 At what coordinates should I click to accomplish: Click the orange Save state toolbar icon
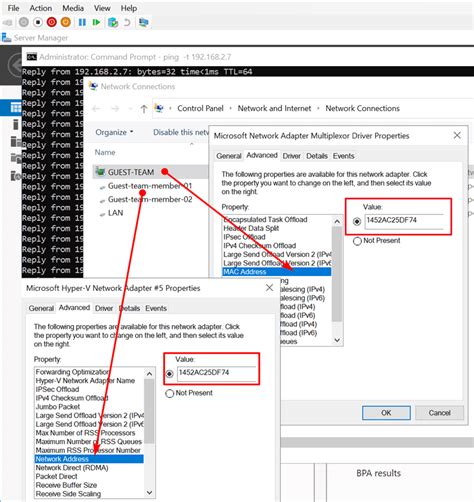tap(66, 22)
